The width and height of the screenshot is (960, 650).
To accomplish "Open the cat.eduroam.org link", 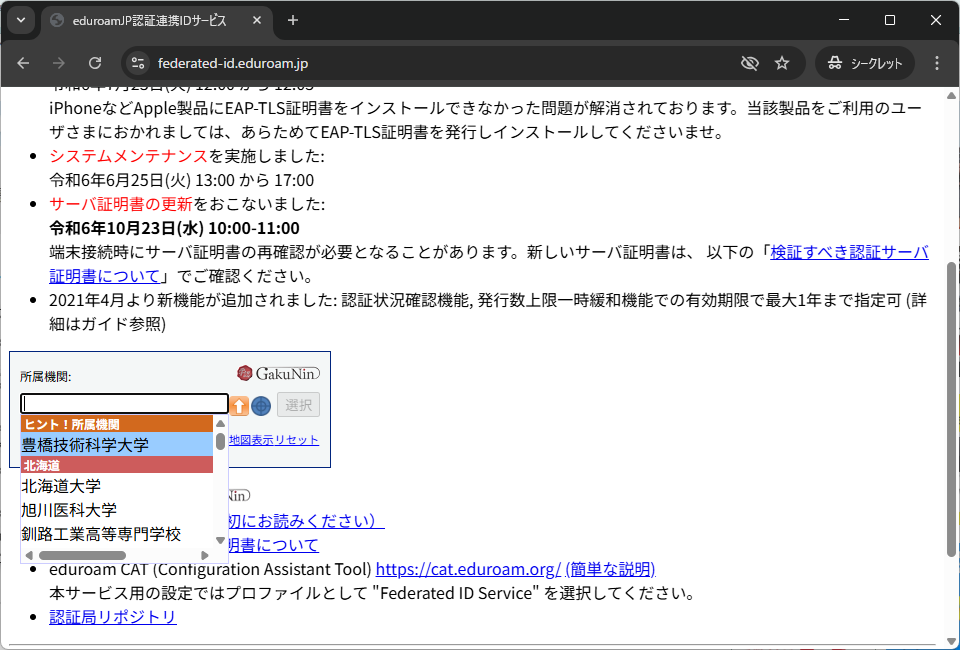I will pos(468,569).
